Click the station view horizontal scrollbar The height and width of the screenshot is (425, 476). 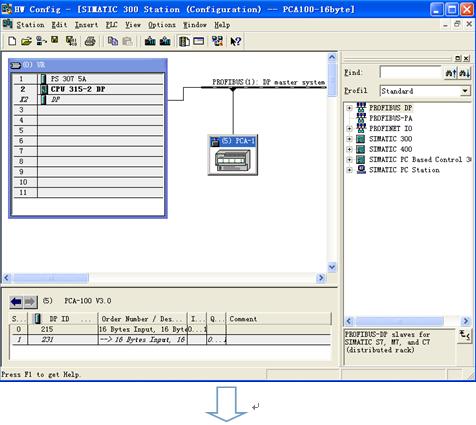[x=164, y=278]
